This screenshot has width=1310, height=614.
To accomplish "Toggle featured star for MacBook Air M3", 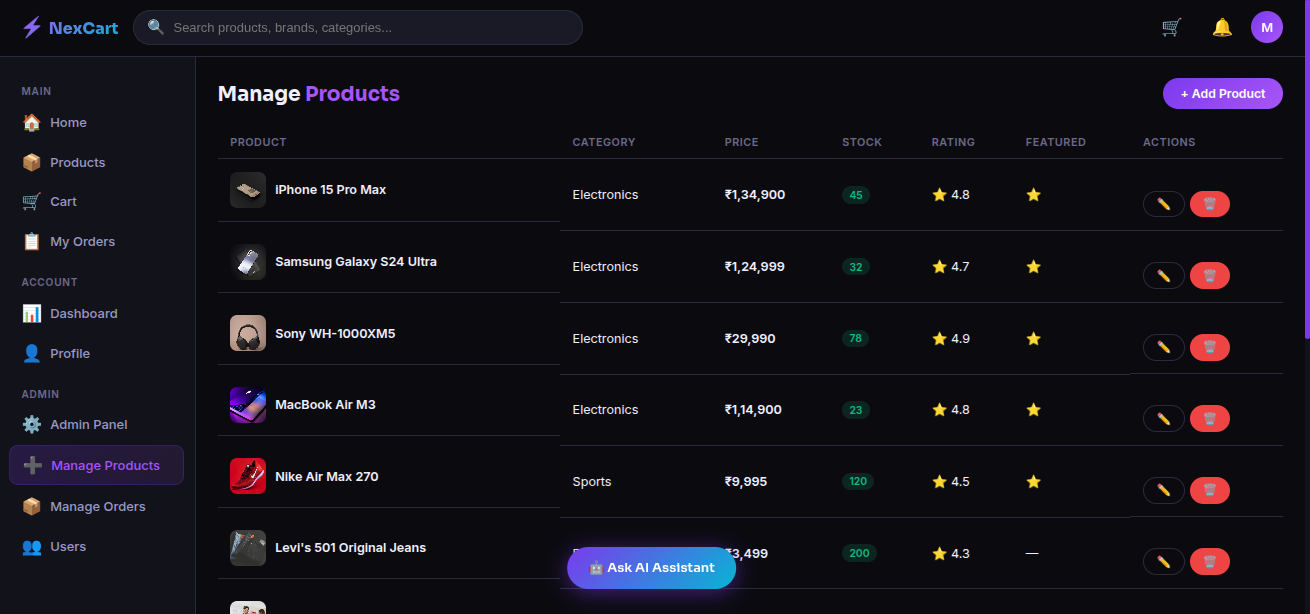I will point(1033,410).
